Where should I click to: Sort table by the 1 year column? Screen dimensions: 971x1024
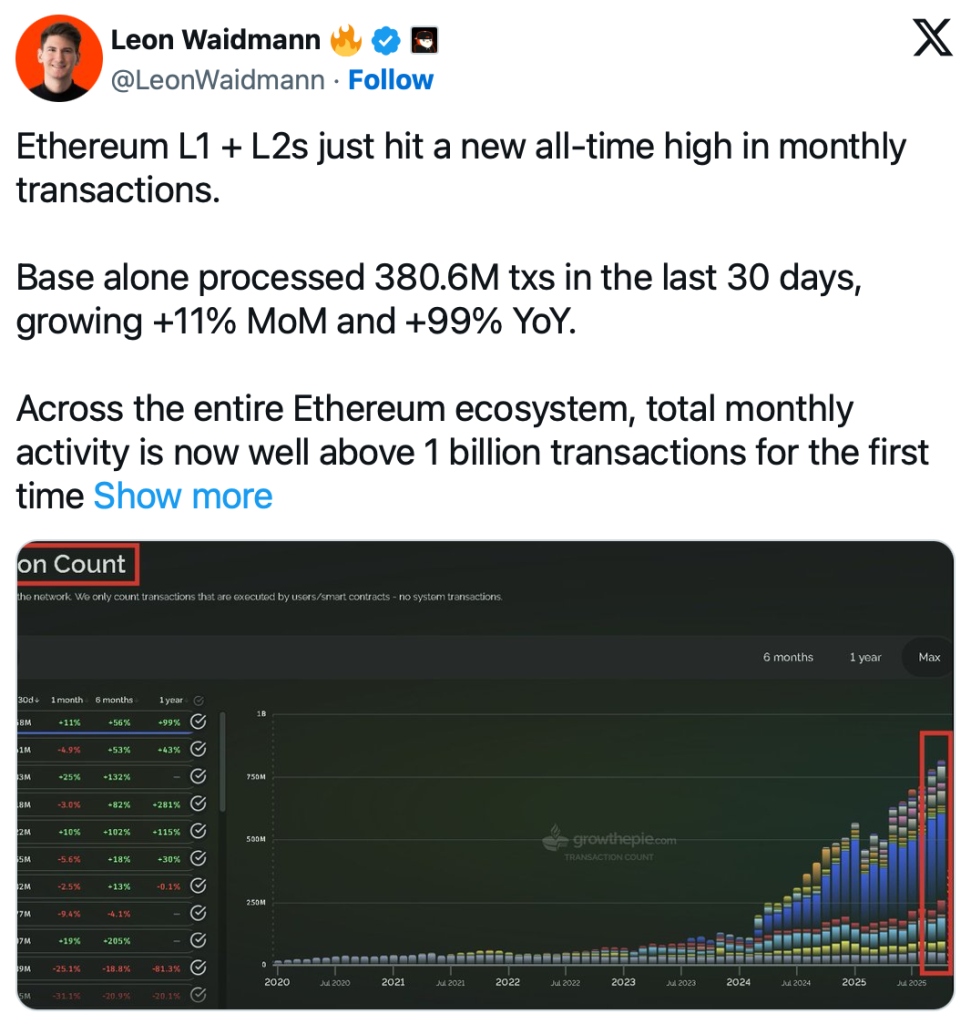[x=170, y=700]
